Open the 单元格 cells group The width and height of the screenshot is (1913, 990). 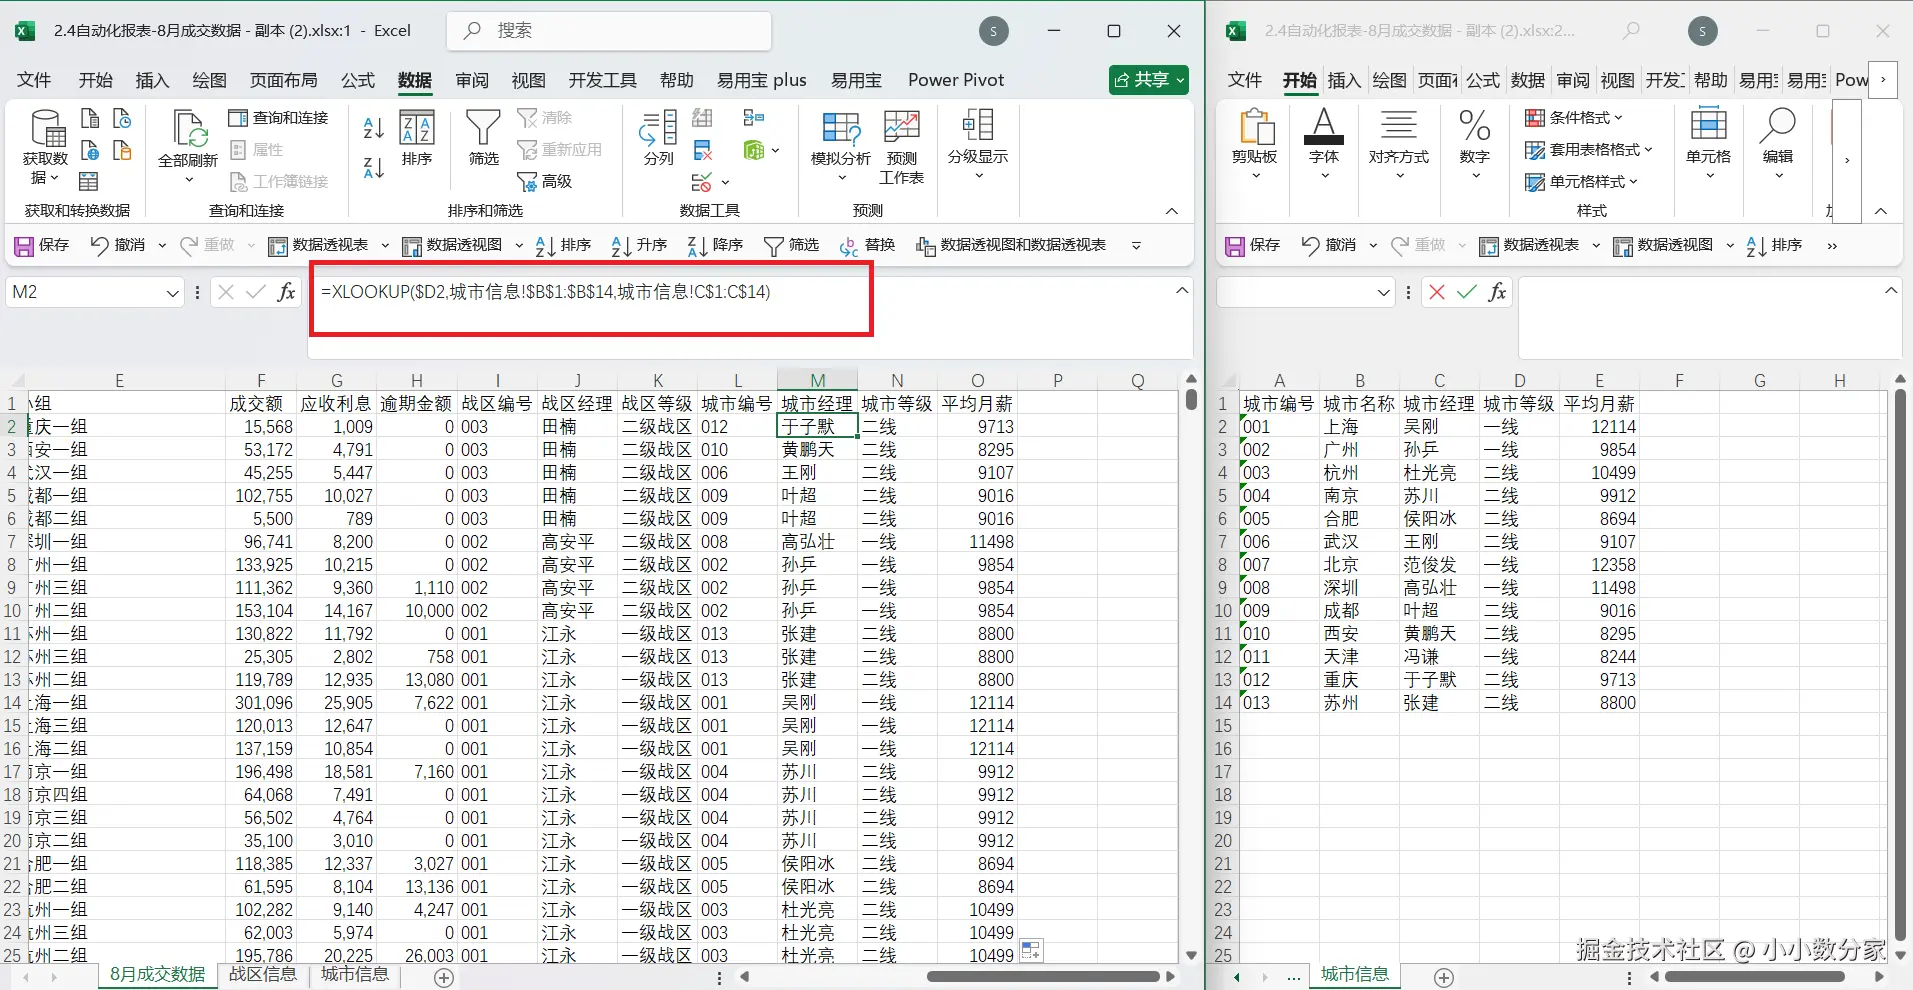point(1708,145)
